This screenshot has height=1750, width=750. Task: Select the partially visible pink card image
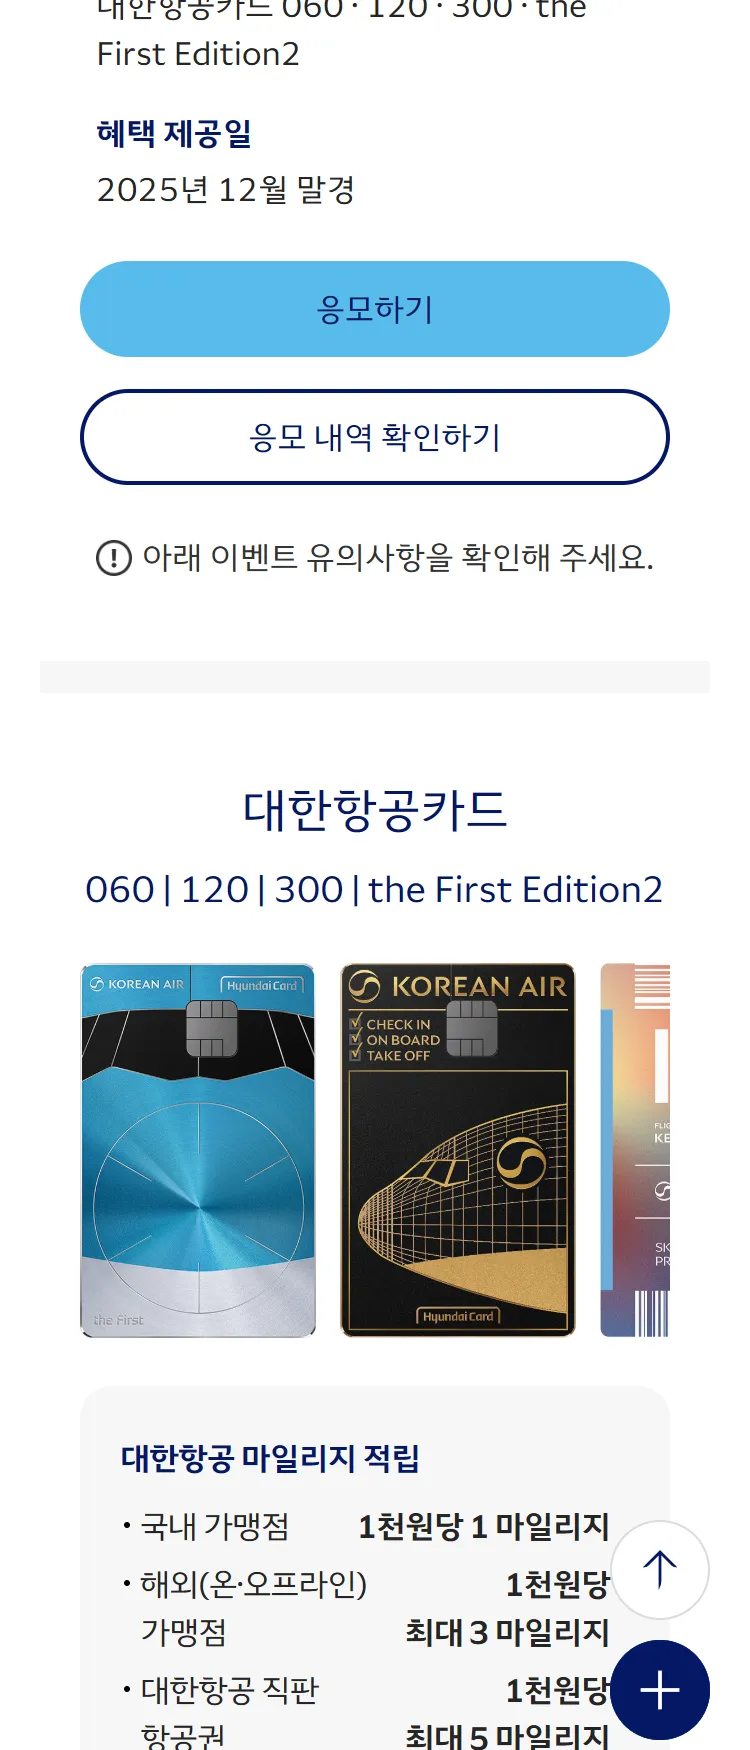635,1150
